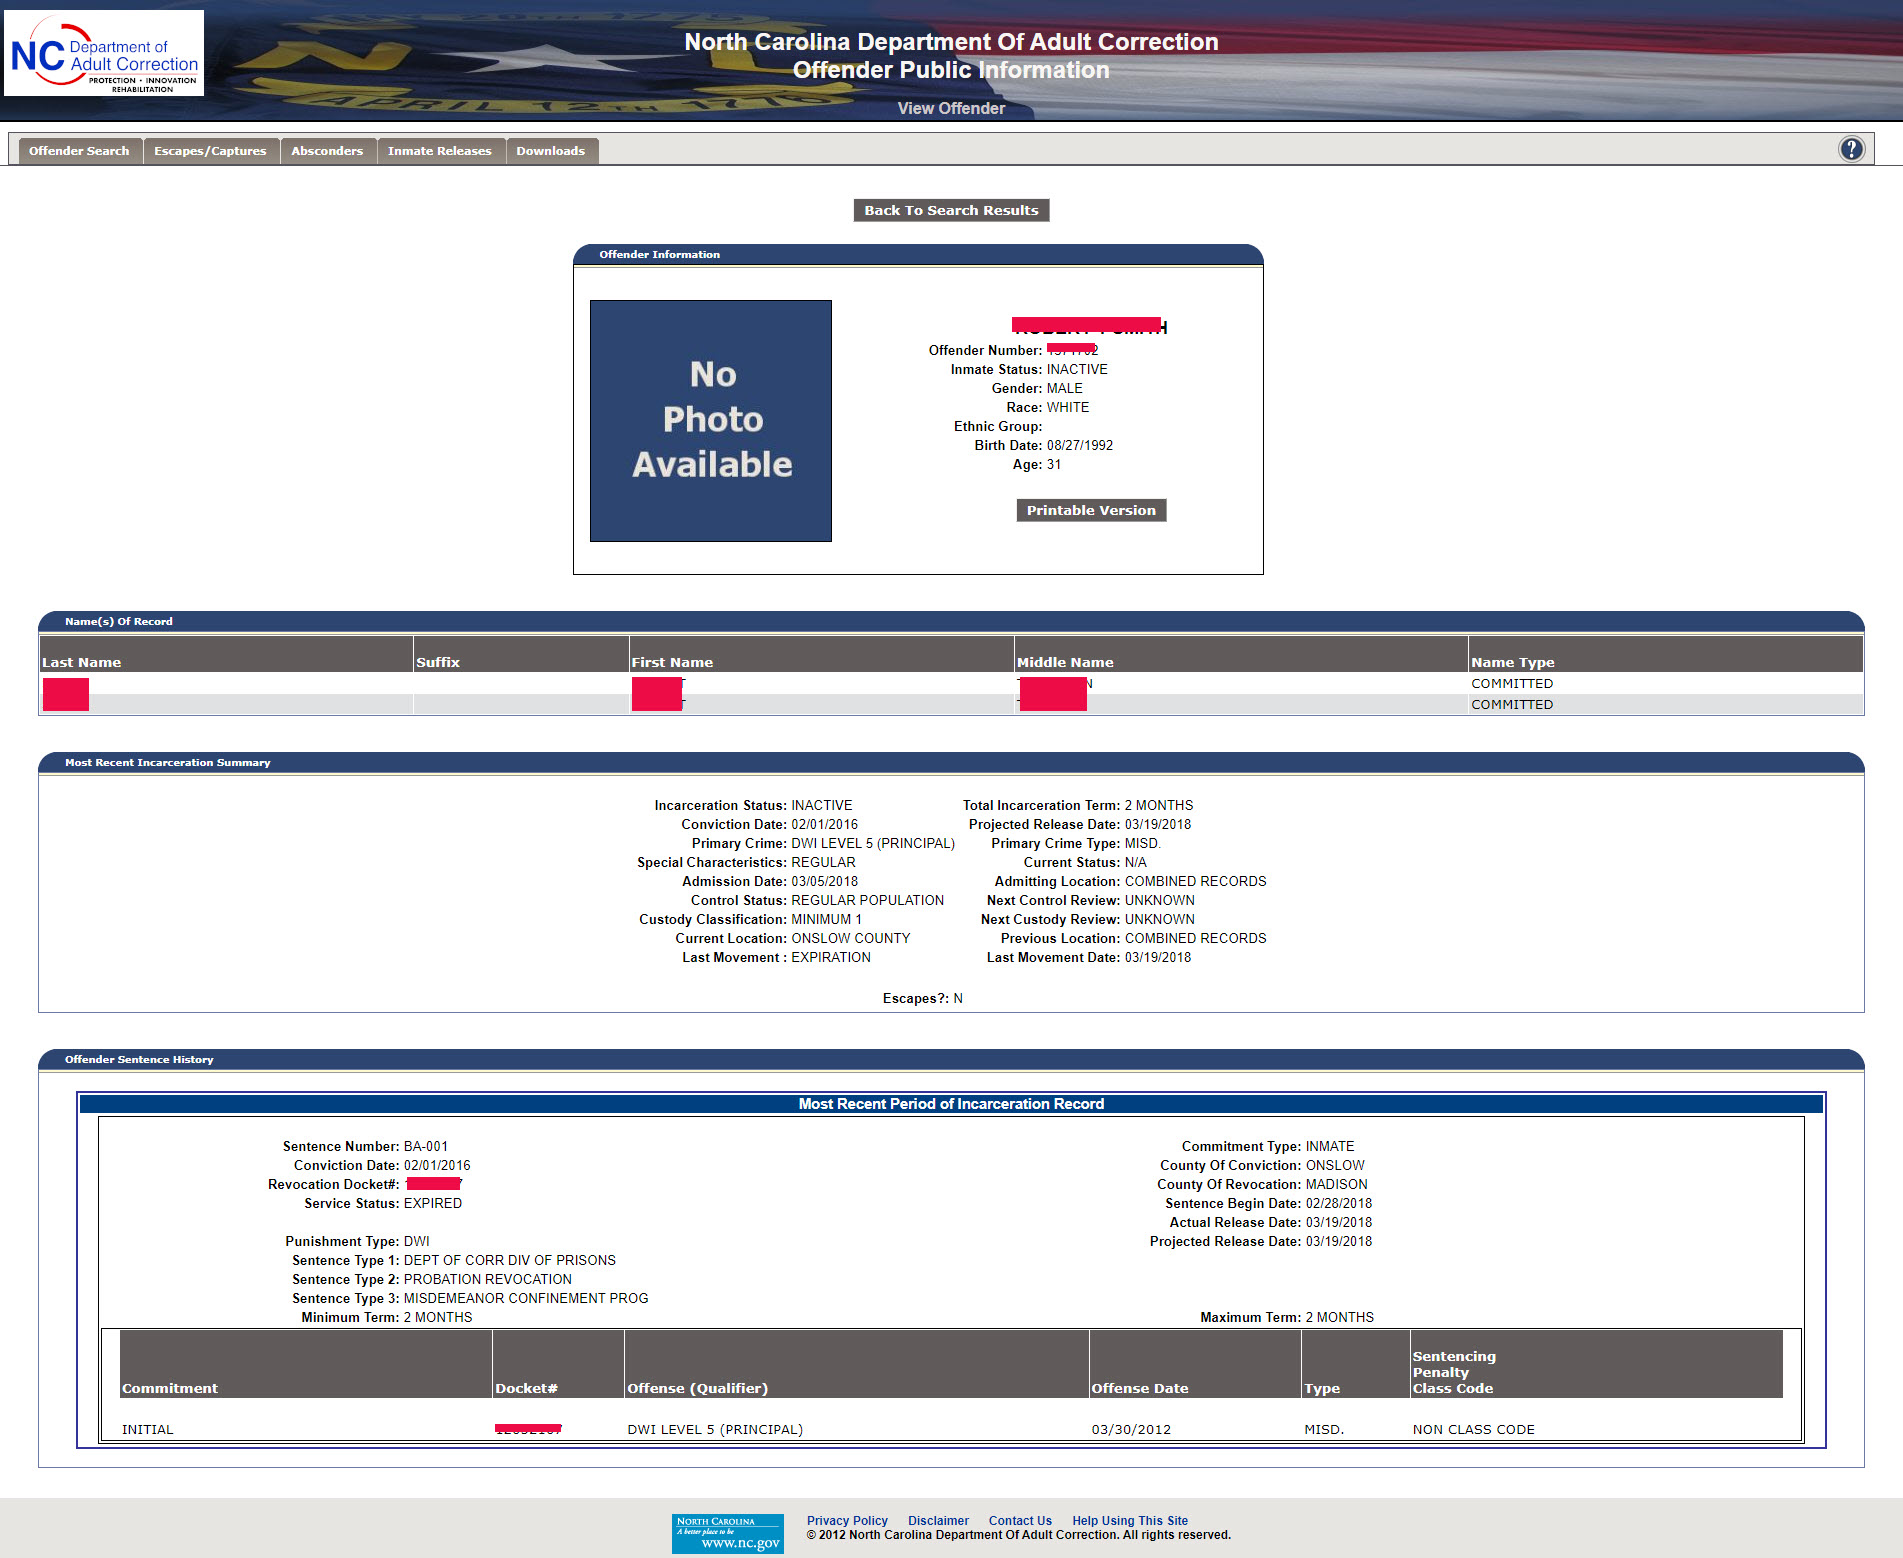The height and width of the screenshot is (1558, 1903).
Task: Click the Last Name column header
Action: click(81, 662)
